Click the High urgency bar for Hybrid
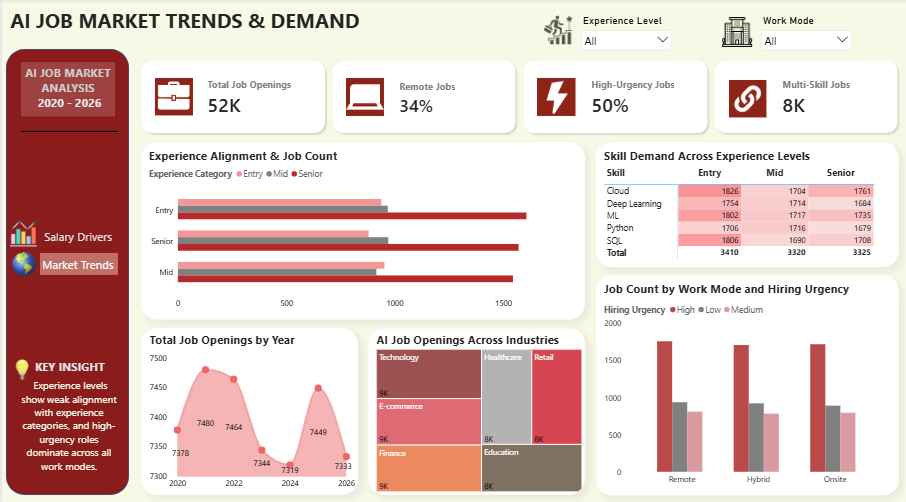This screenshot has height=502, width=906. coord(741,408)
